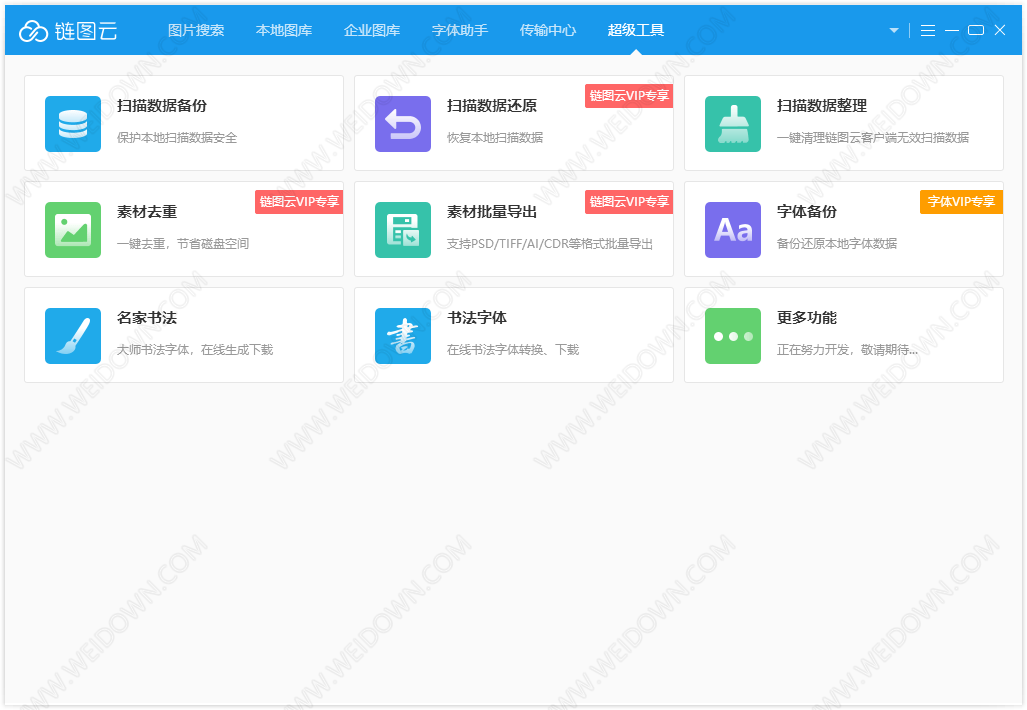Go to 字体助手 tab

[460, 30]
